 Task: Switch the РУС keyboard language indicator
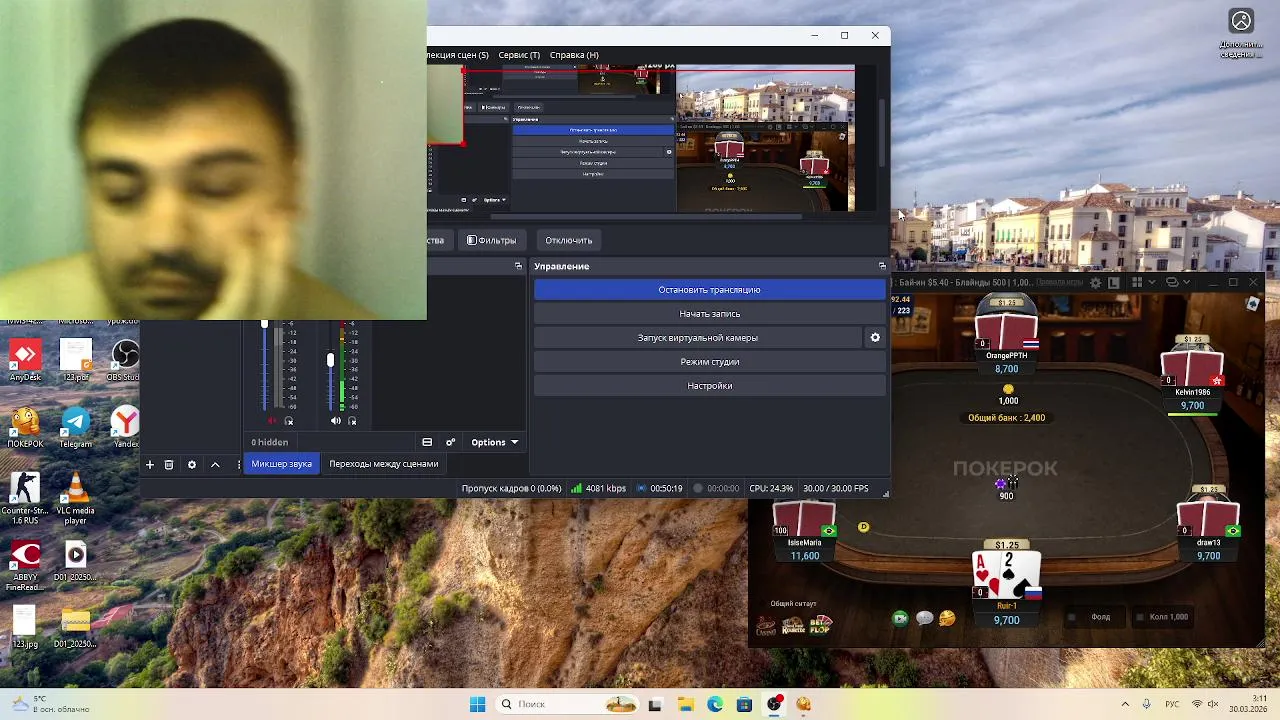(x=1172, y=704)
